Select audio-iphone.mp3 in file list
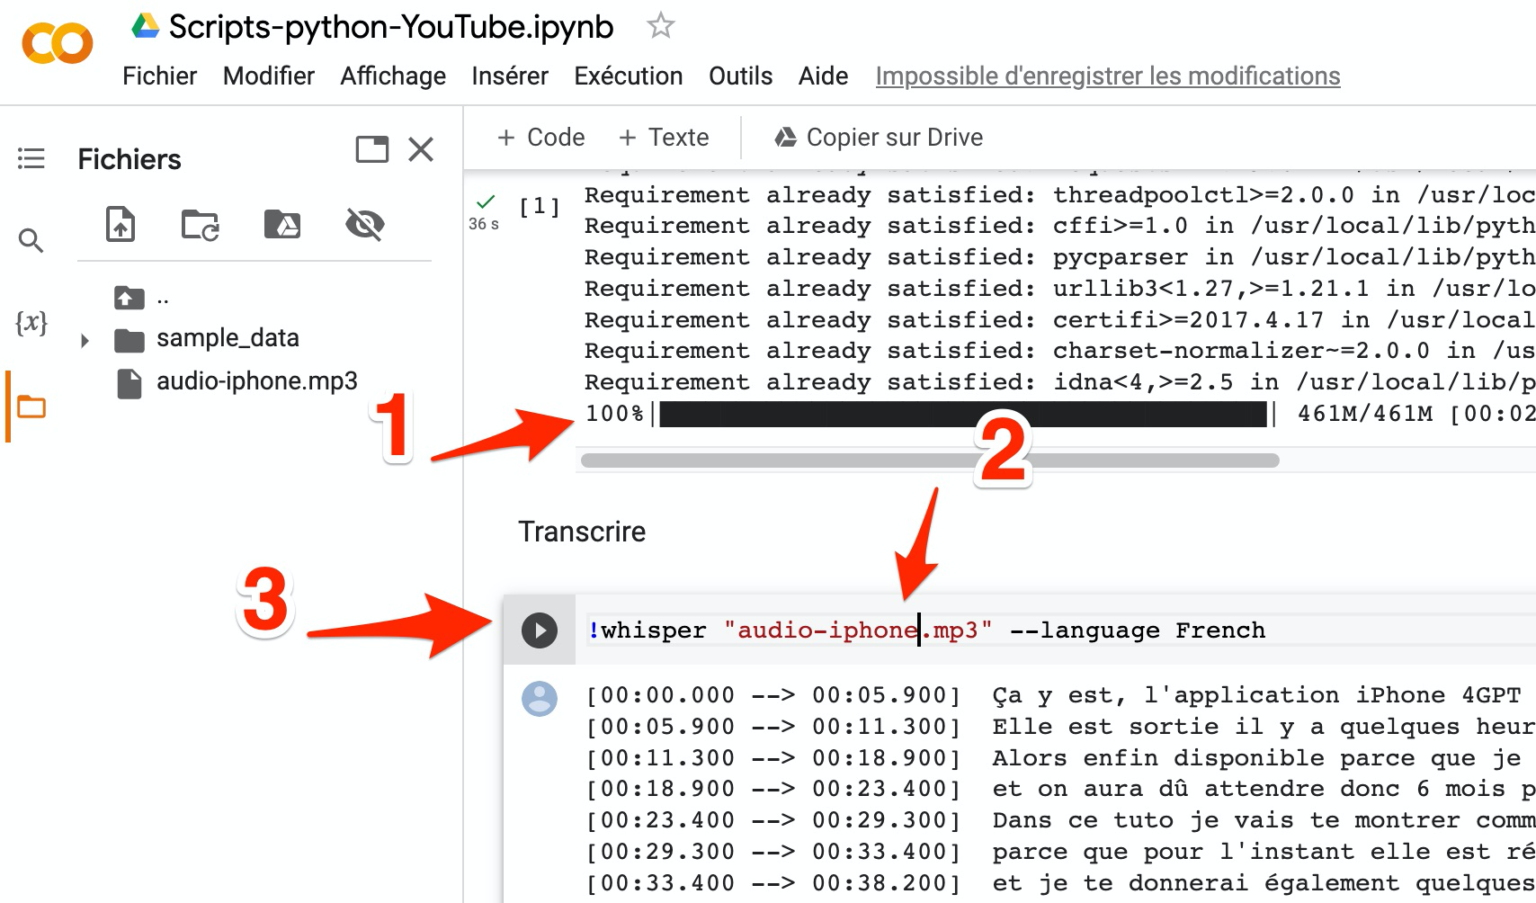The height and width of the screenshot is (903, 1536). (256, 381)
